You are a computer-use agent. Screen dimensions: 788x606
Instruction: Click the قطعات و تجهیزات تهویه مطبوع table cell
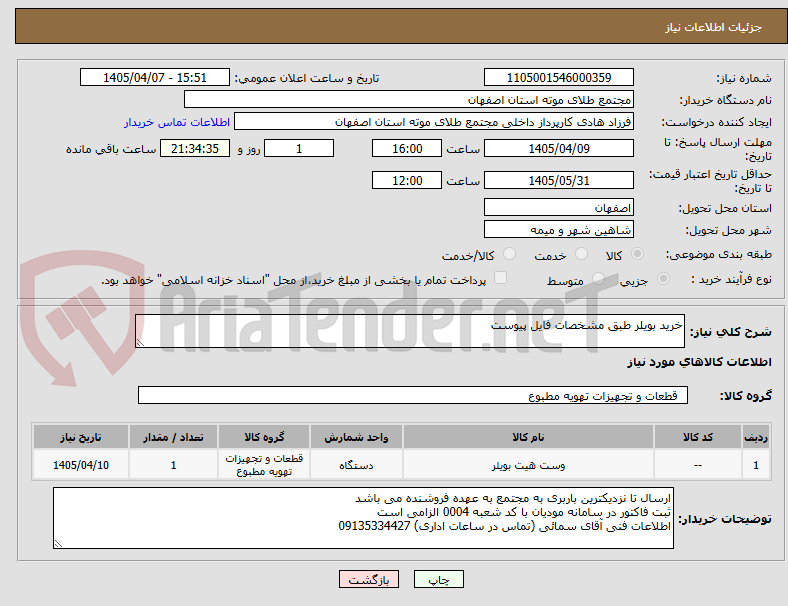264,465
